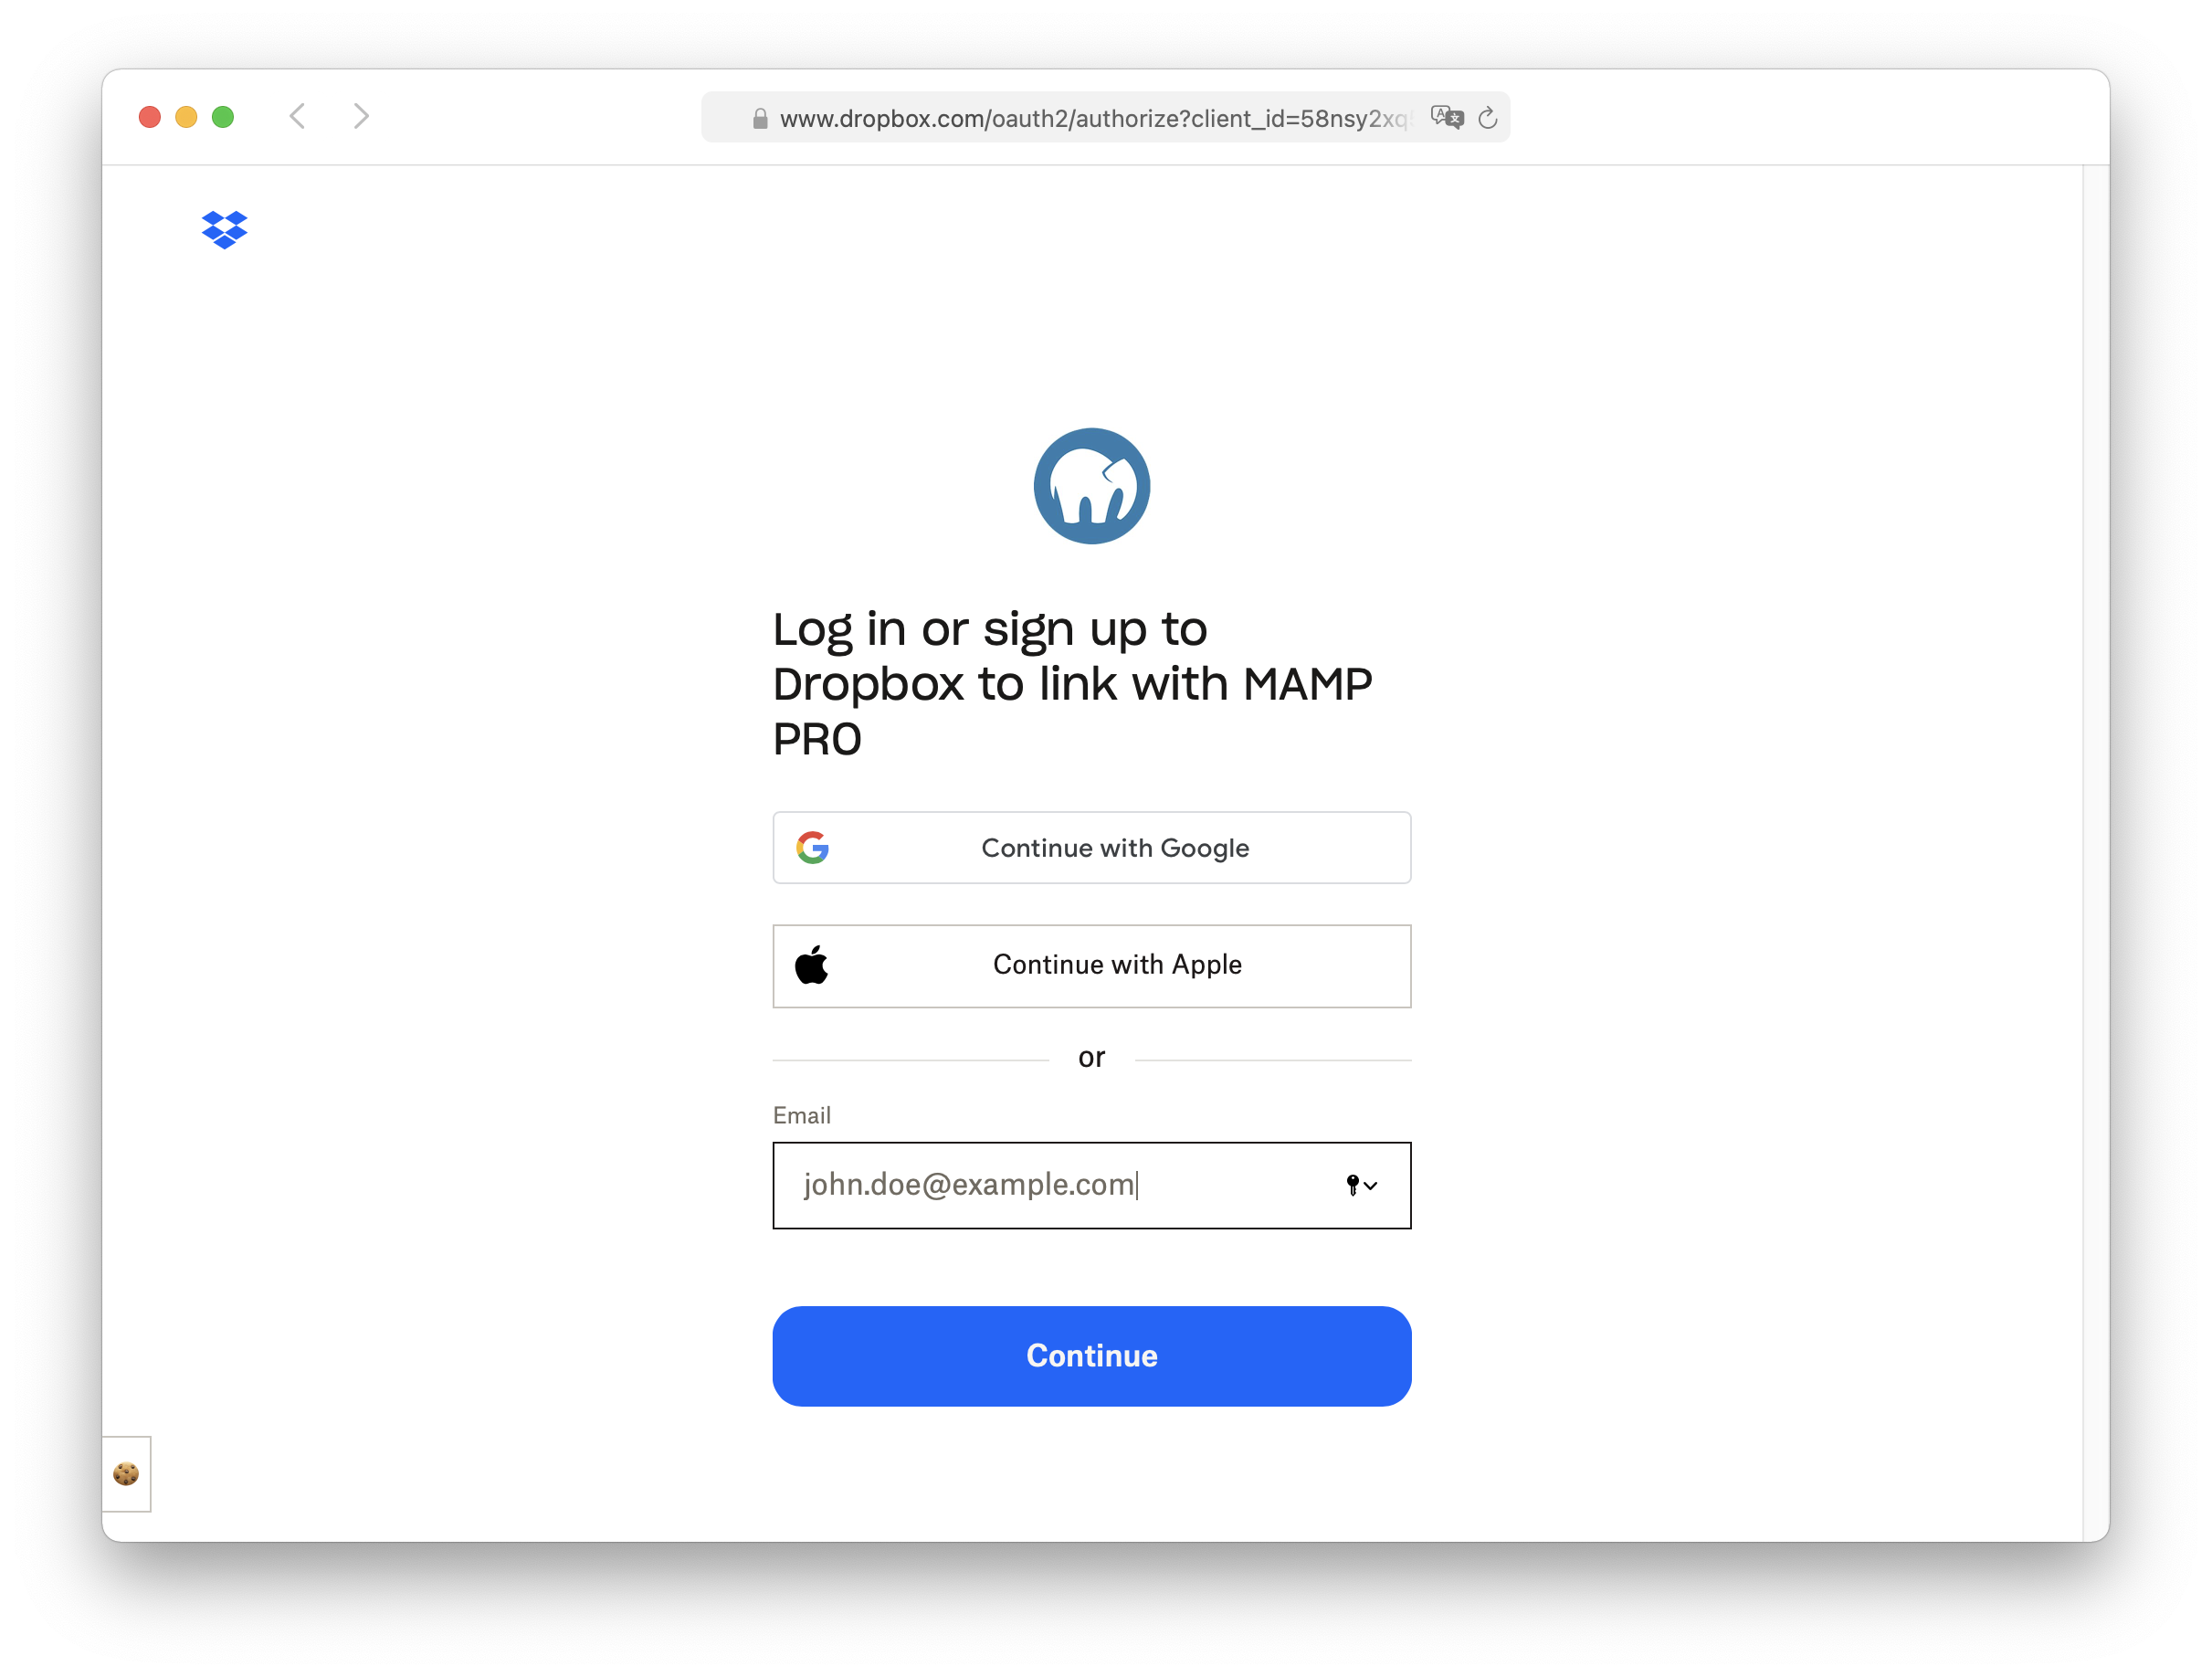
Task: Click the Dropbox logo icon top left
Action: [x=226, y=229]
